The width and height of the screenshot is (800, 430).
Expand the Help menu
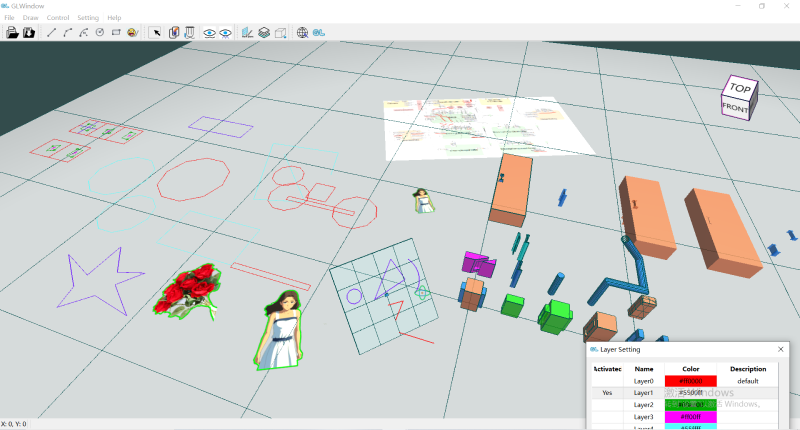[x=114, y=18]
